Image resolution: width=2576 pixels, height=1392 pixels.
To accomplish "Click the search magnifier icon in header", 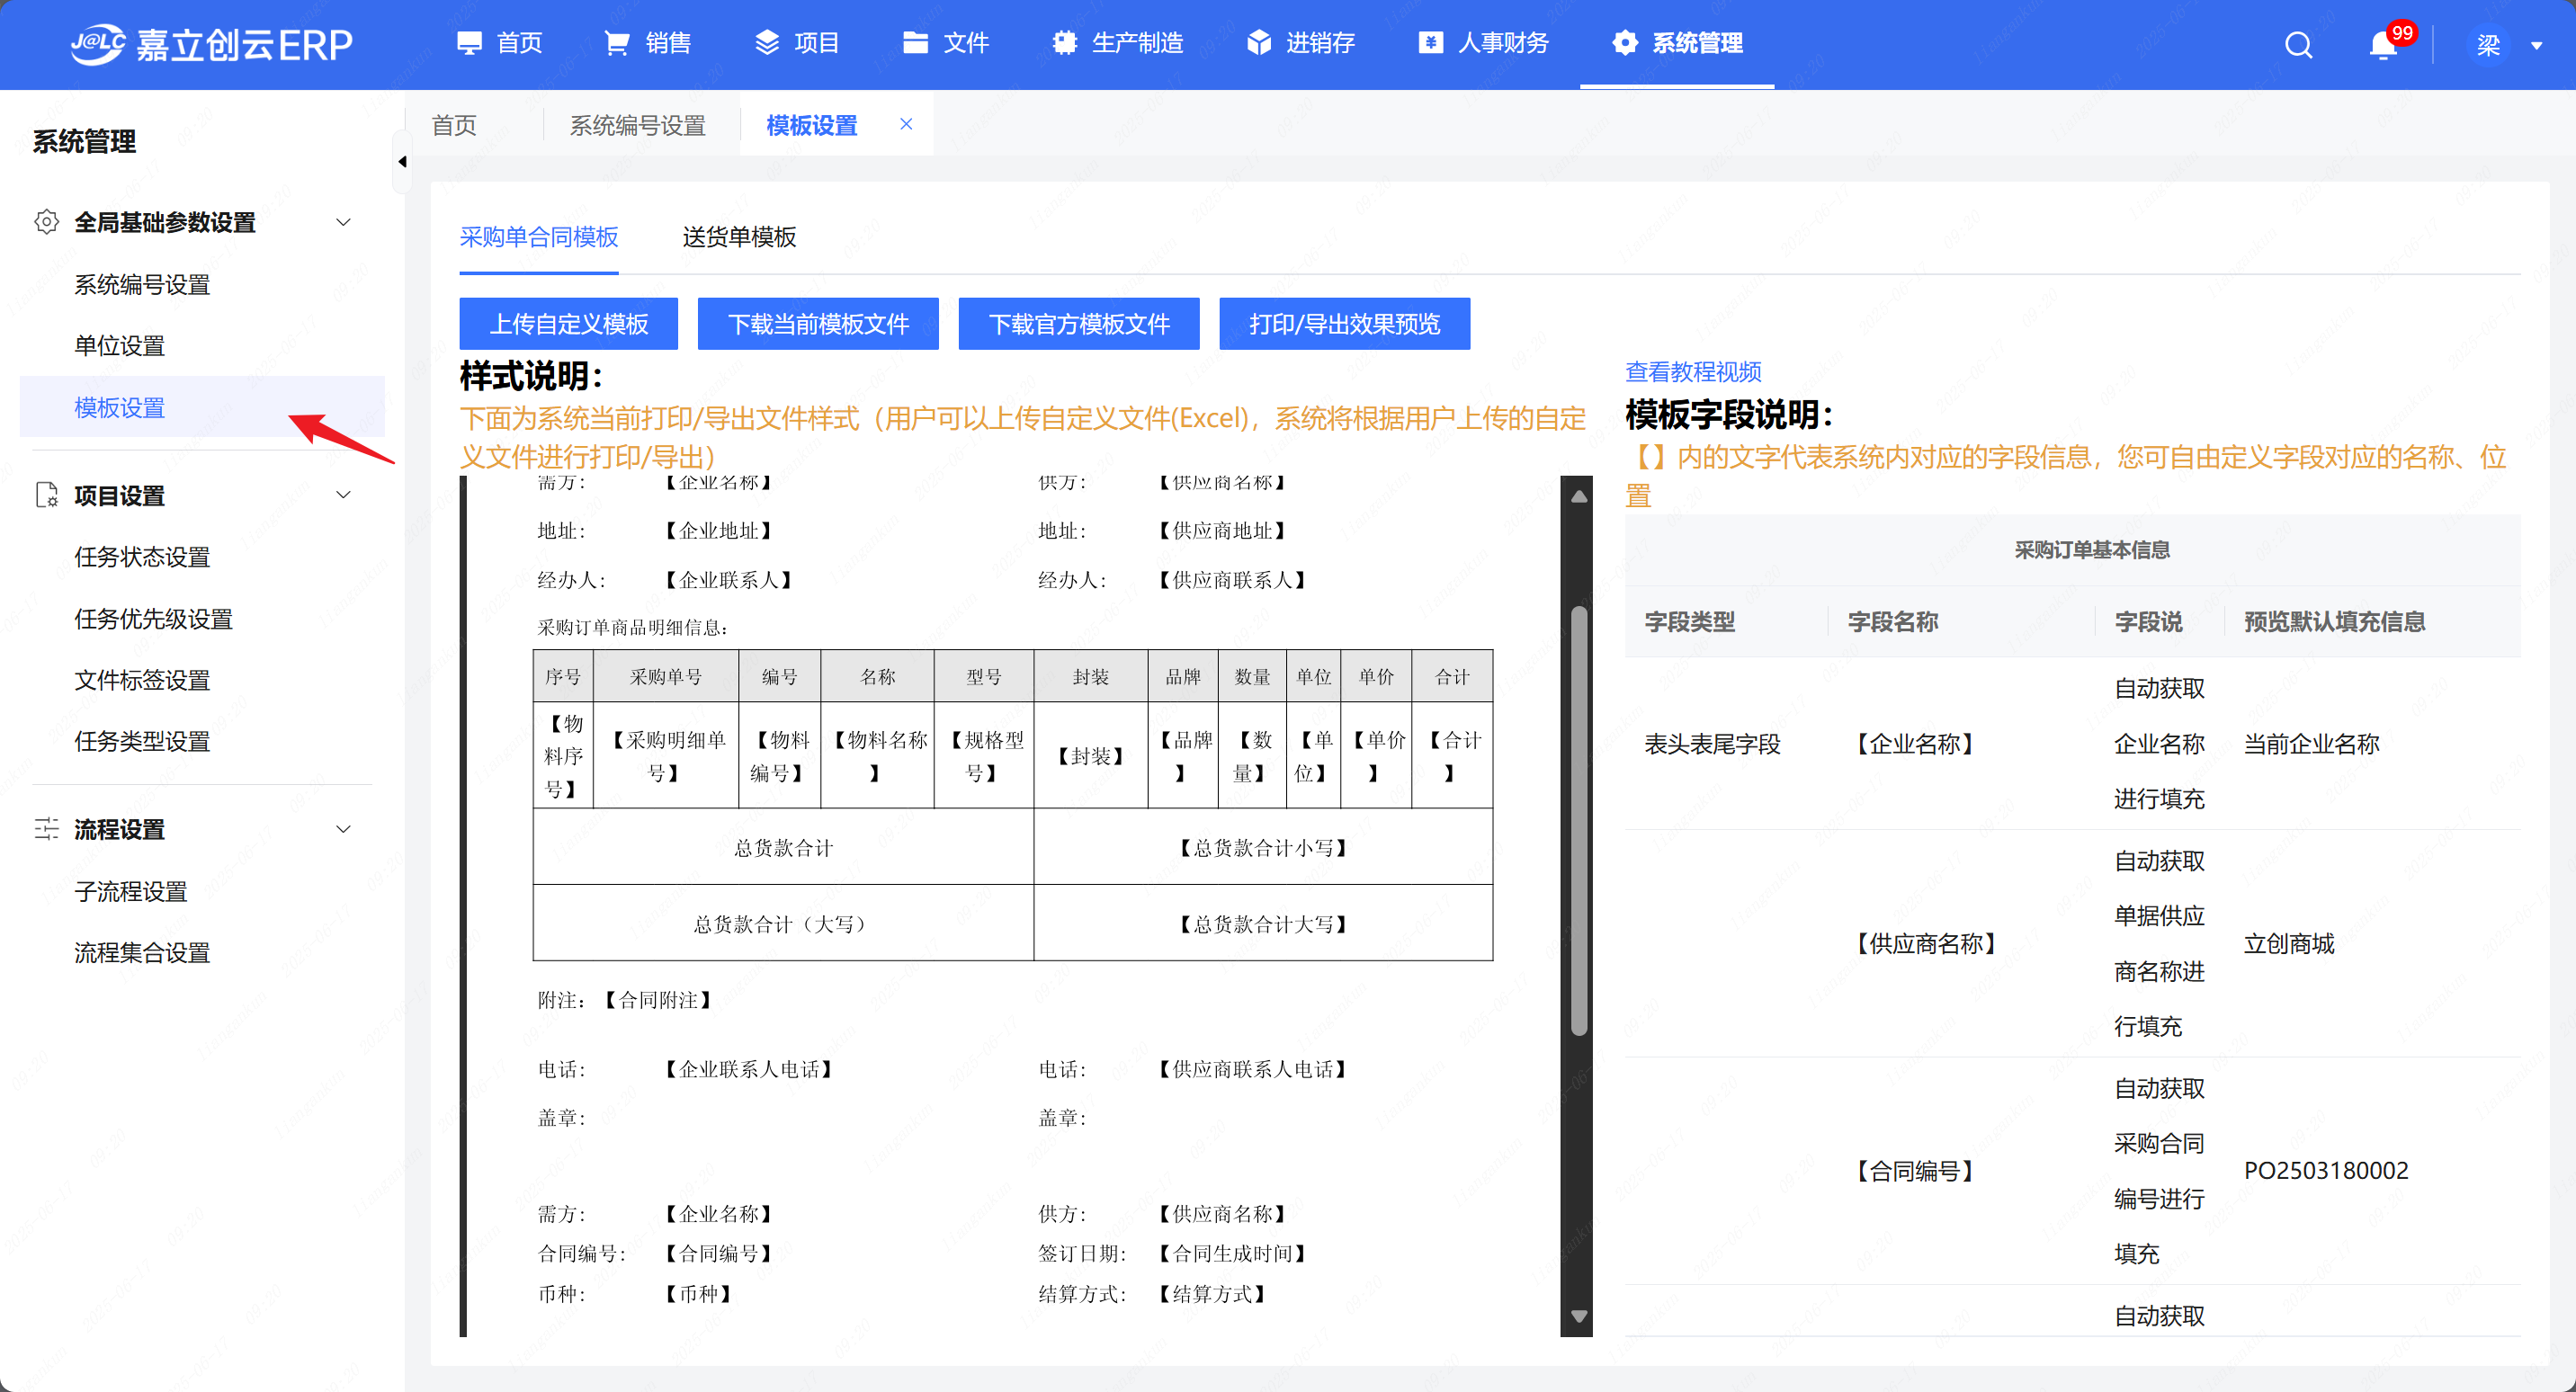I will point(2298,45).
